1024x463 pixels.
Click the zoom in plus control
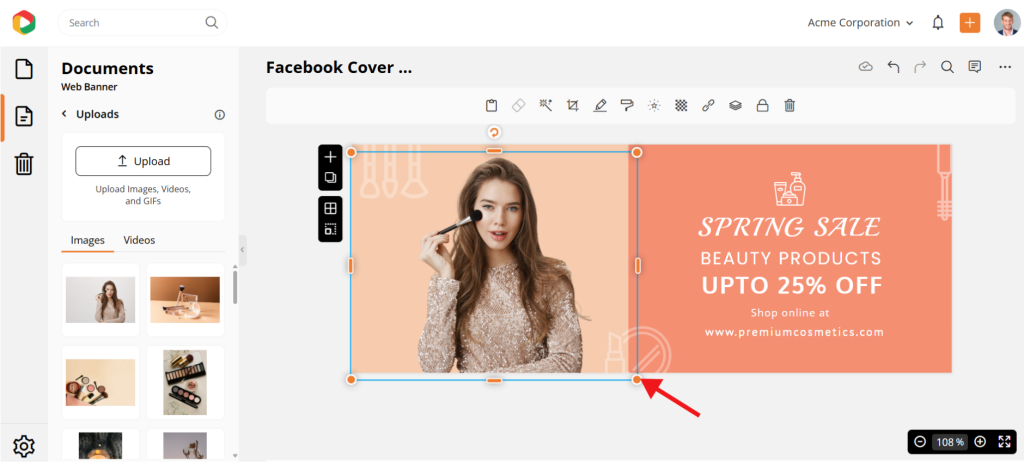(980, 441)
